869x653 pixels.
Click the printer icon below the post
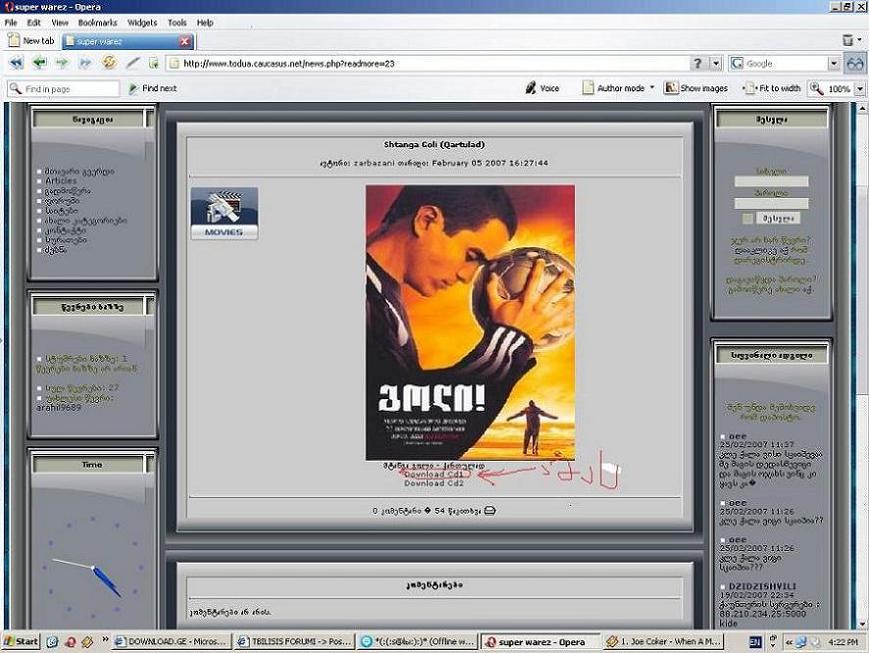[x=490, y=511]
